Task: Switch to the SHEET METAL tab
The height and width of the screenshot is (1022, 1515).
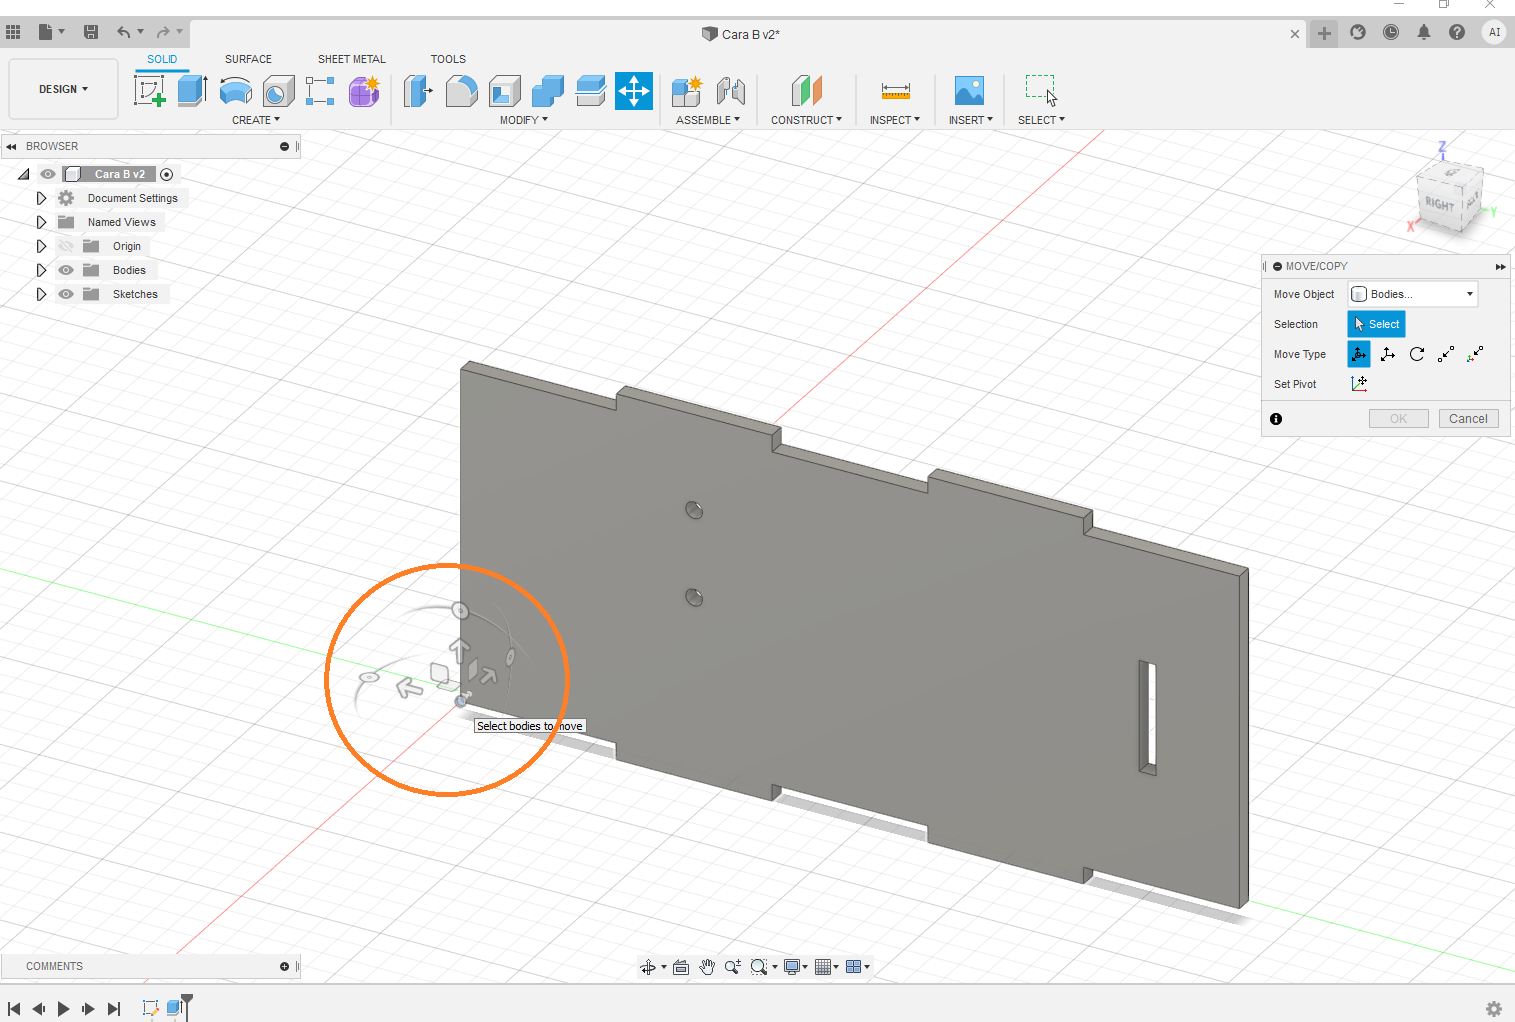Action: (x=352, y=59)
